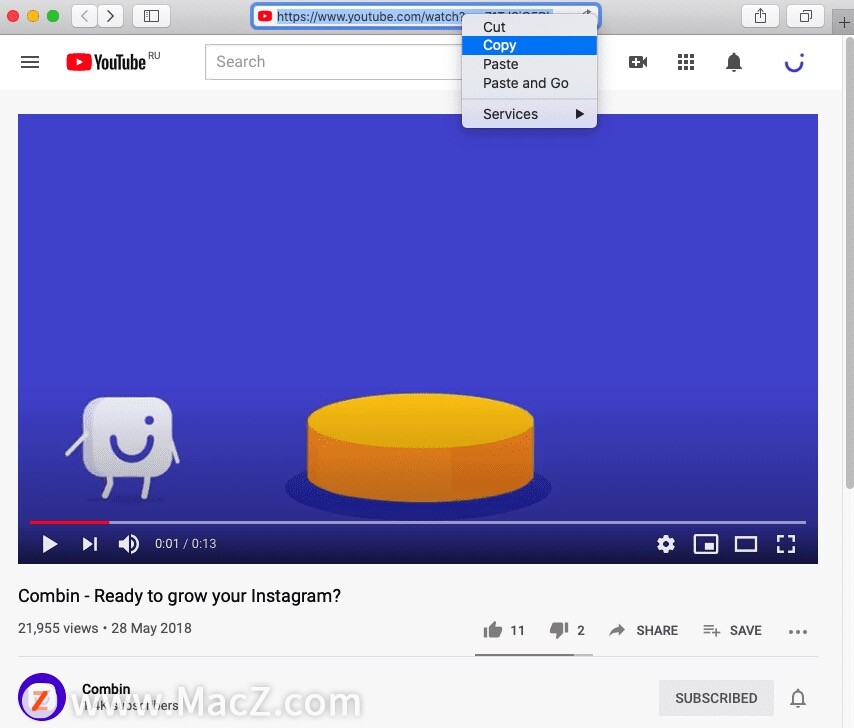This screenshot has width=854, height=728.
Task: Seek on the video progress bar
Action: click(x=418, y=522)
